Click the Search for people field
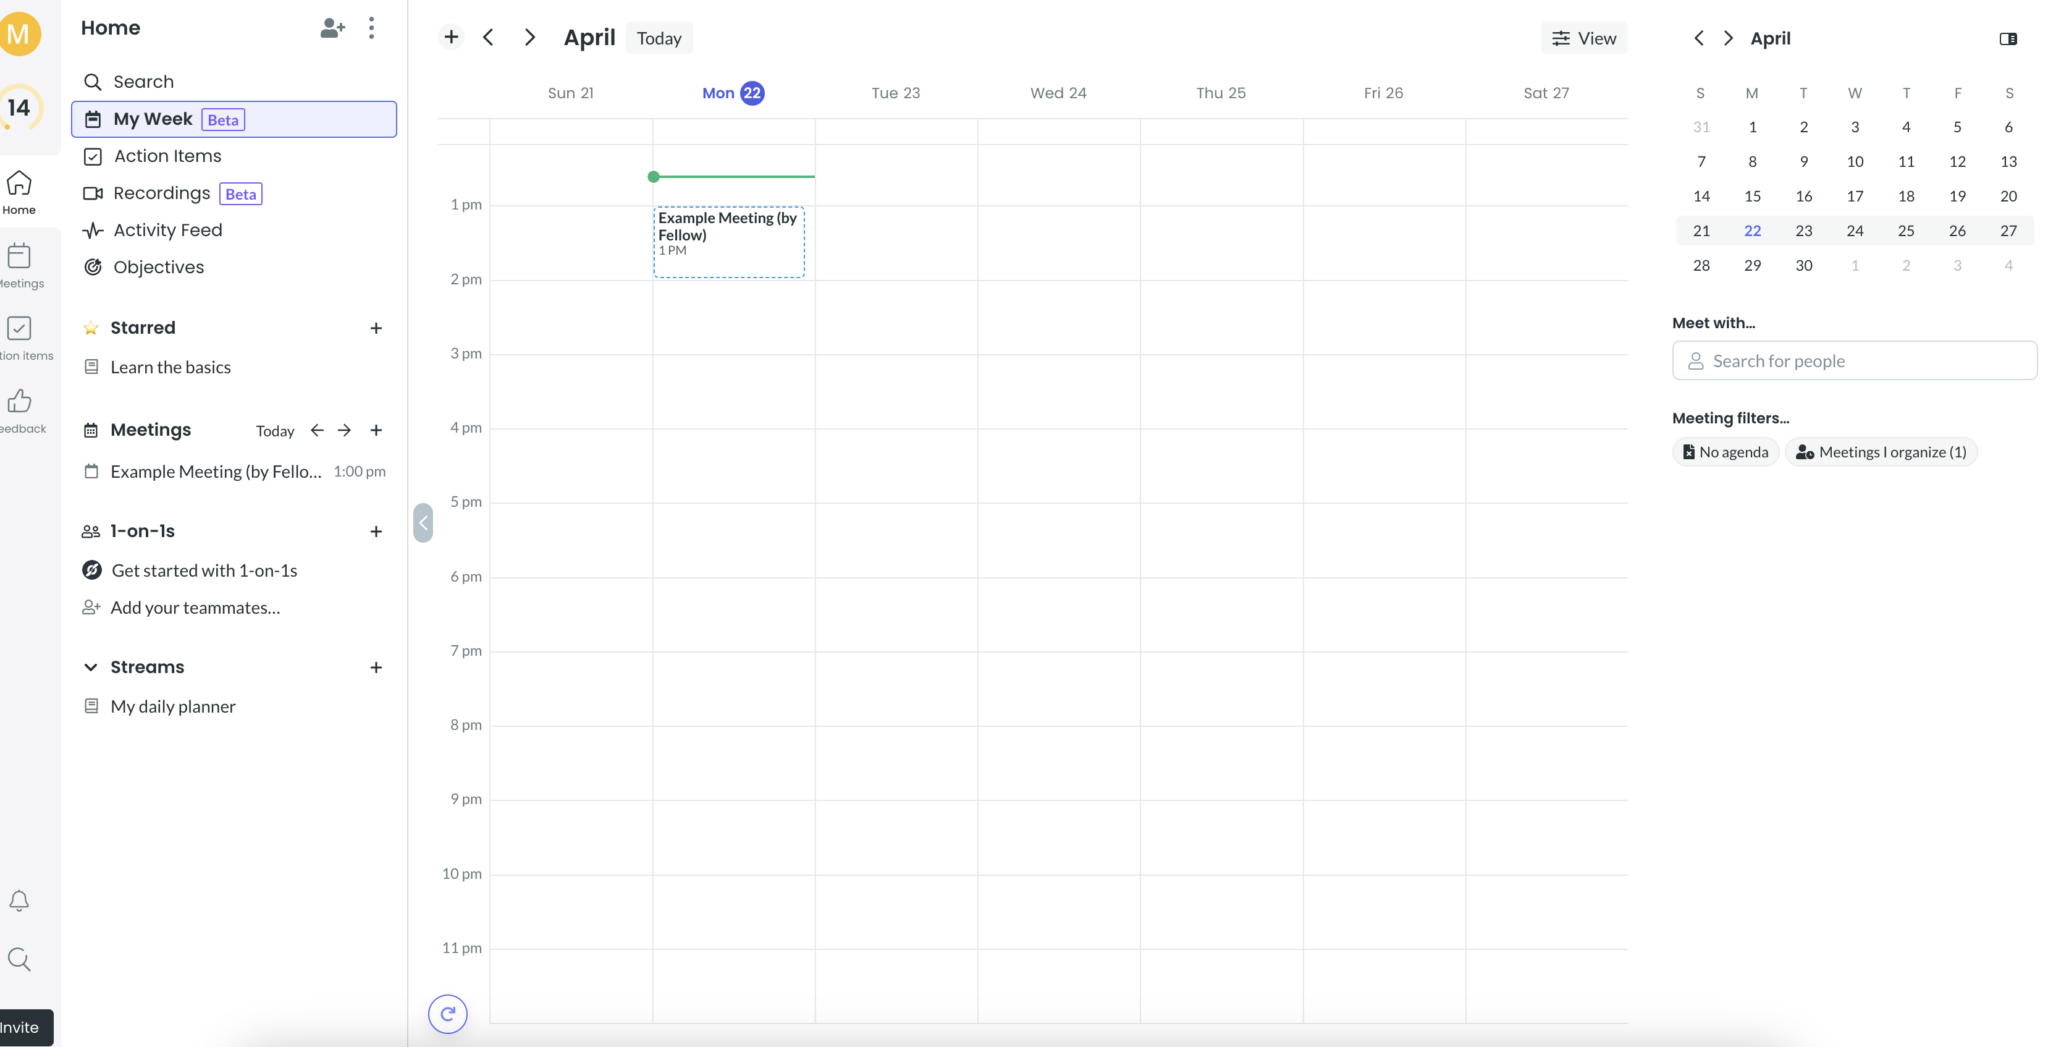Image resolution: width=2048 pixels, height=1047 pixels. click(1854, 360)
